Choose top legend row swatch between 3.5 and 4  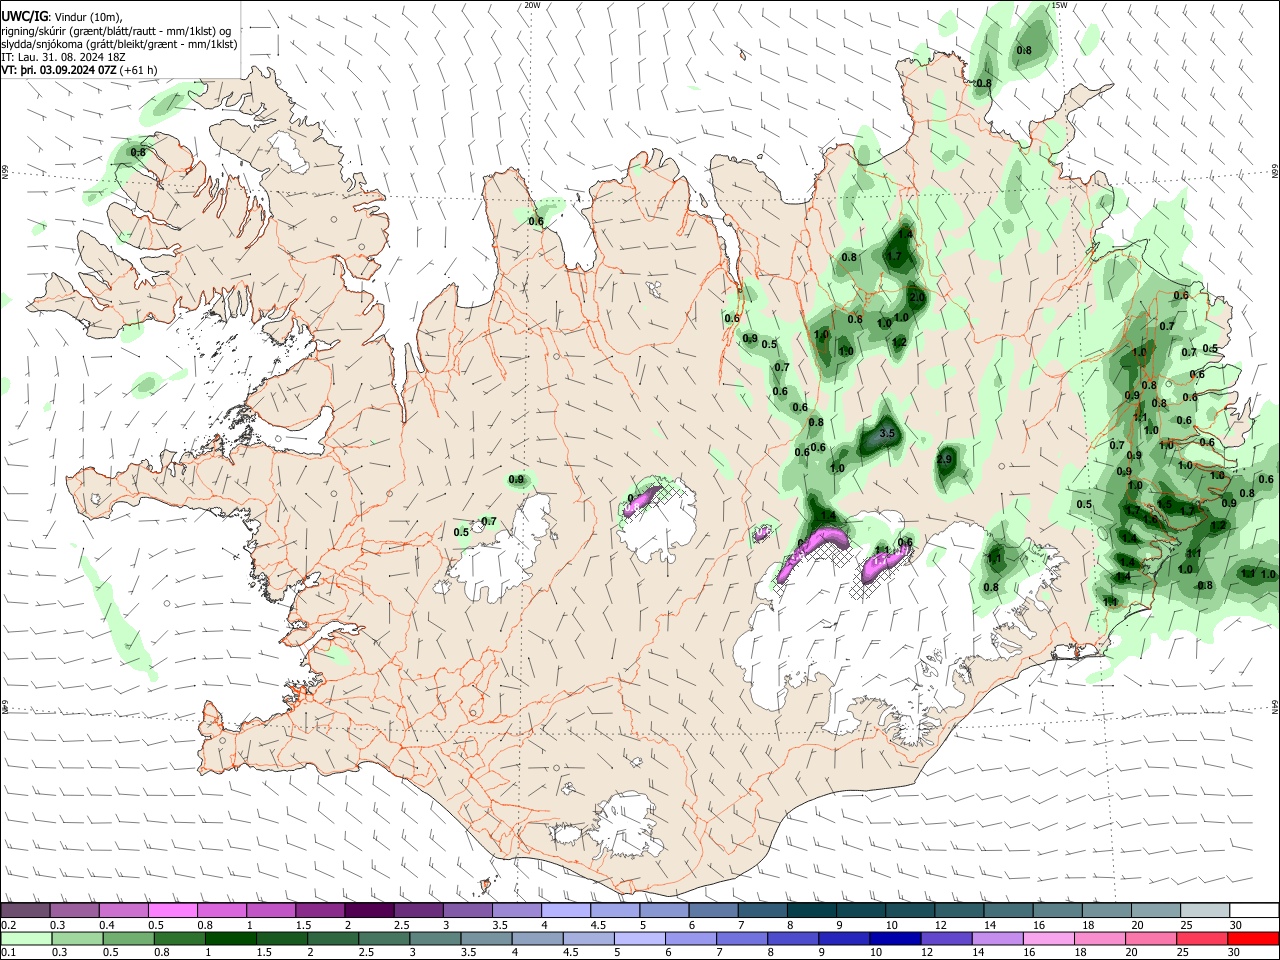516,910
